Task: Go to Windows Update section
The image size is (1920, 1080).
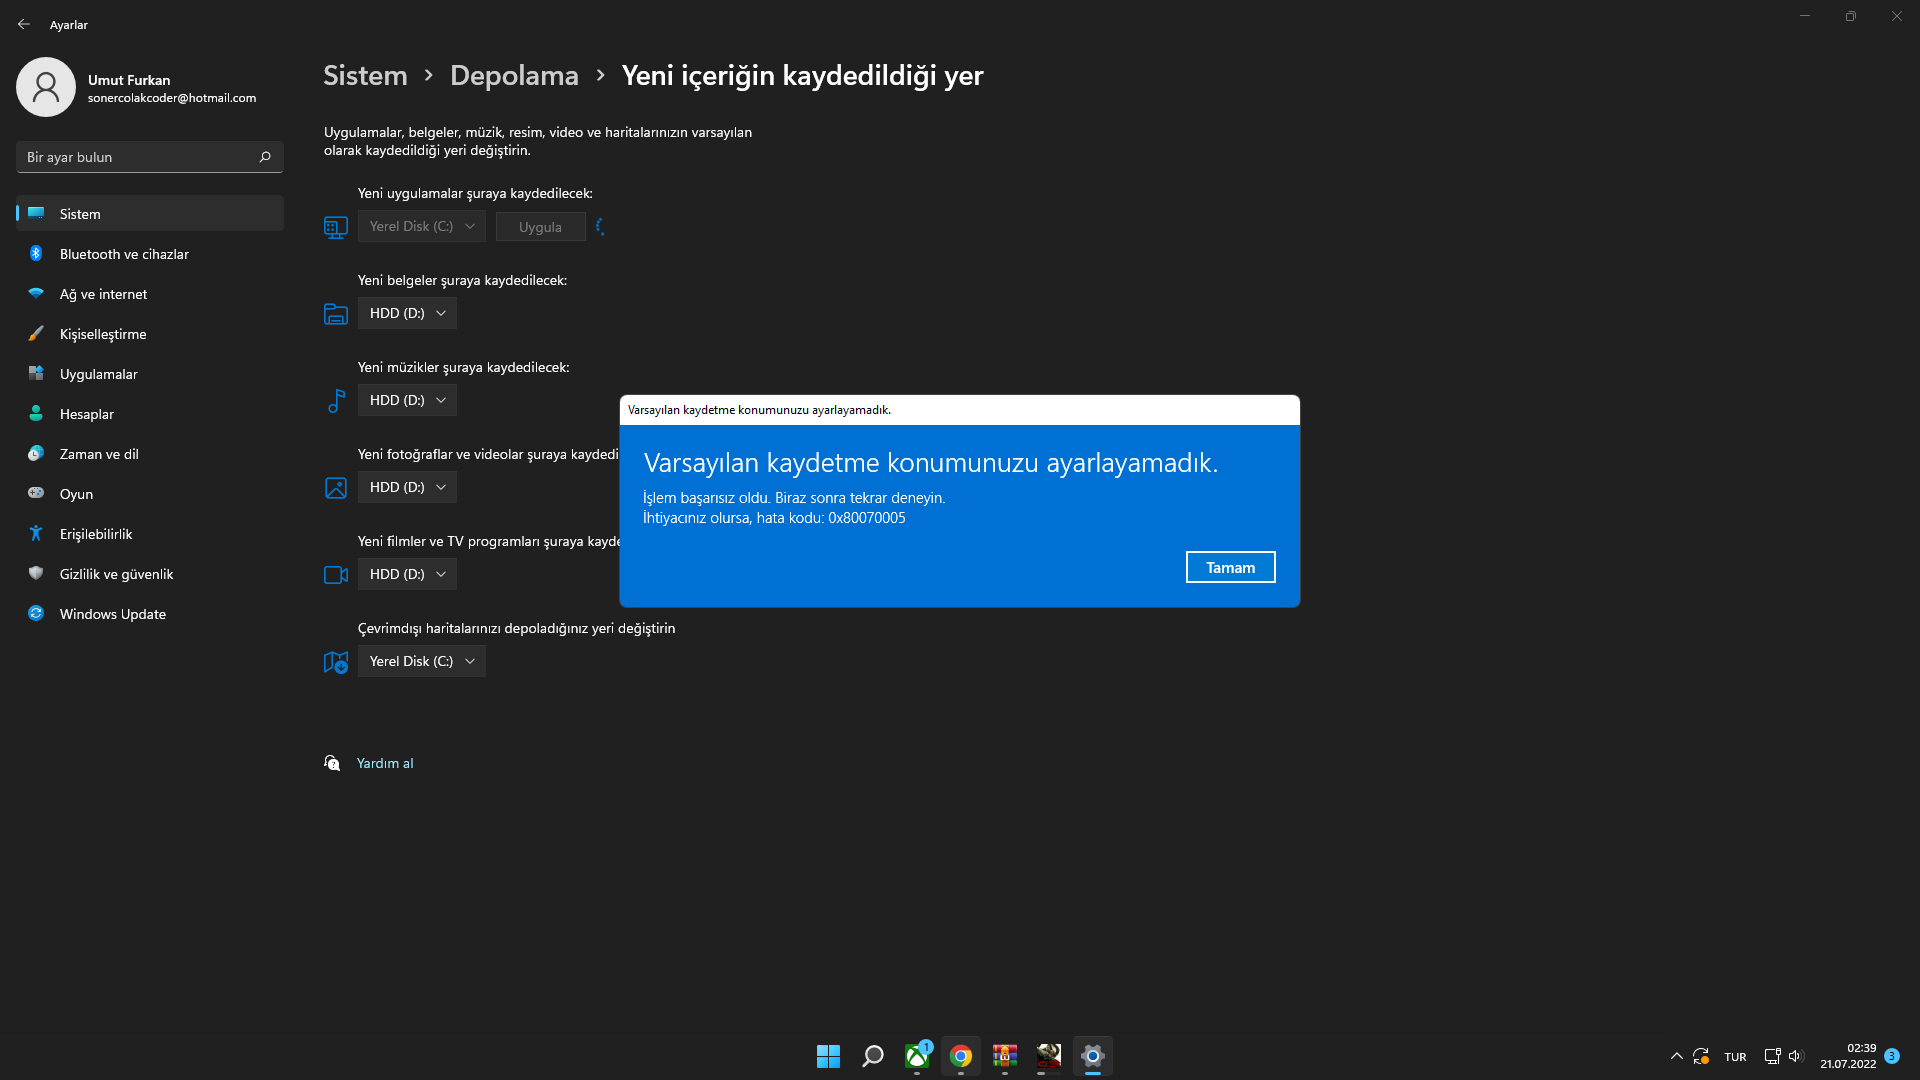Action: 112,614
